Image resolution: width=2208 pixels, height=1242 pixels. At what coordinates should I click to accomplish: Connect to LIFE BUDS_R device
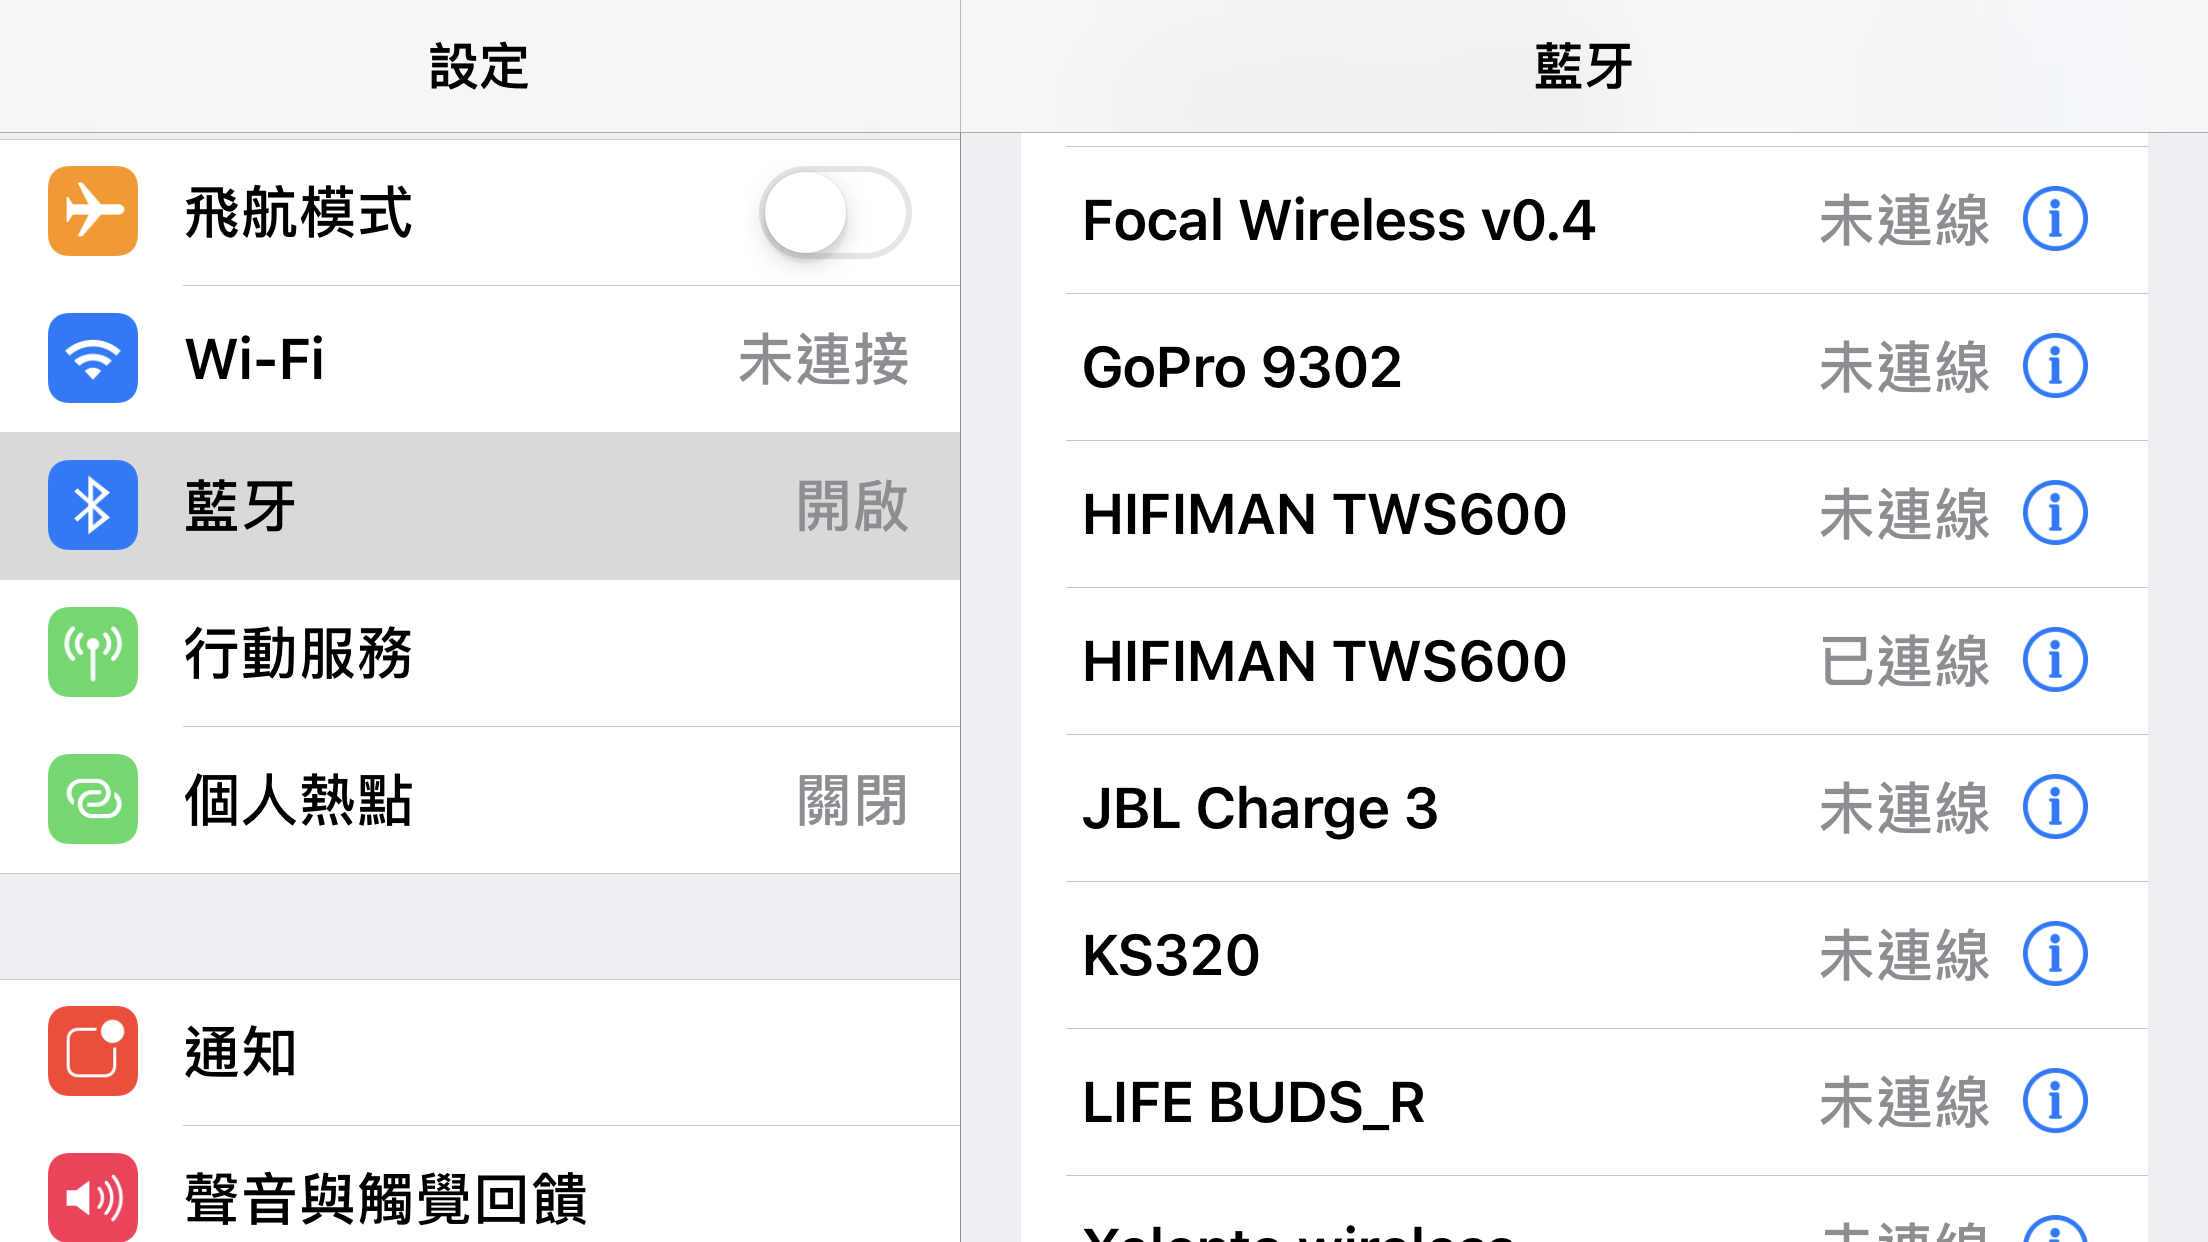1584,1102
